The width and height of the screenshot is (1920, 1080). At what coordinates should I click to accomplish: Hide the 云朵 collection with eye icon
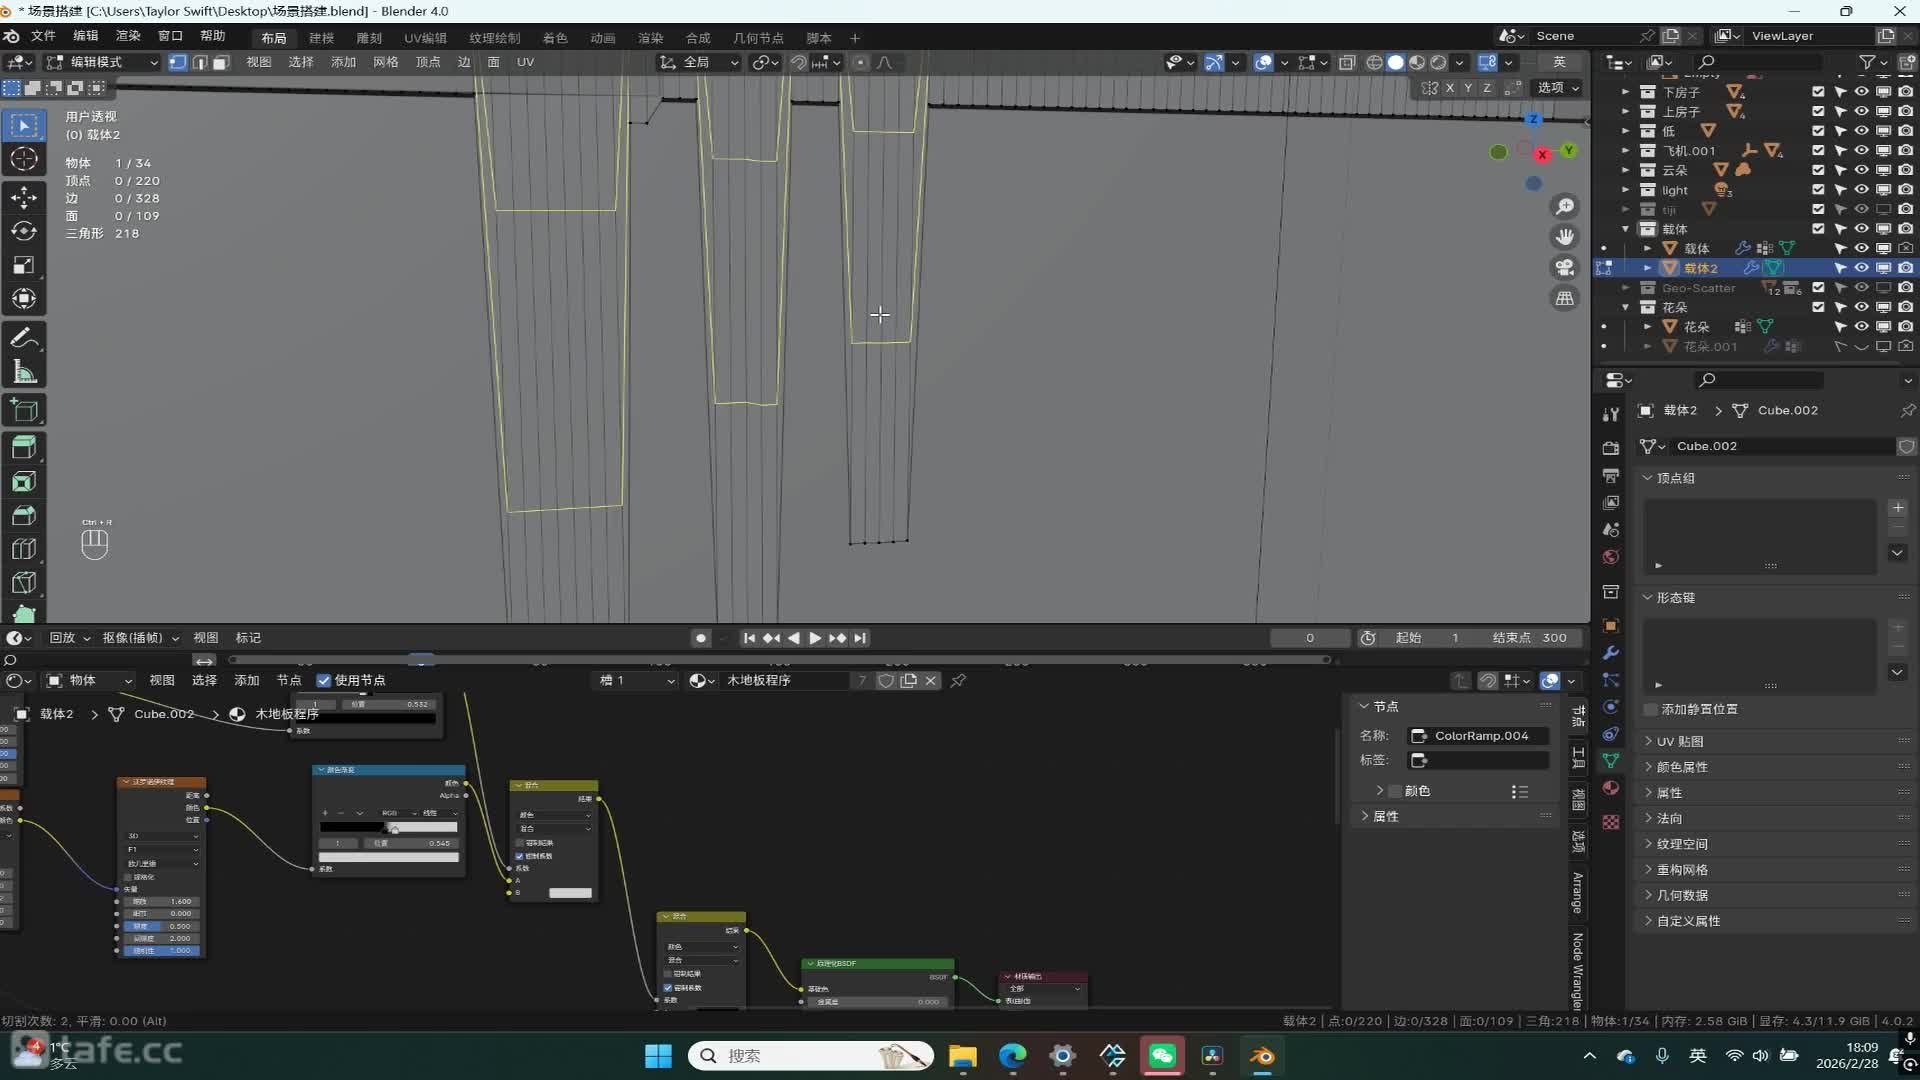coord(1861,170)
